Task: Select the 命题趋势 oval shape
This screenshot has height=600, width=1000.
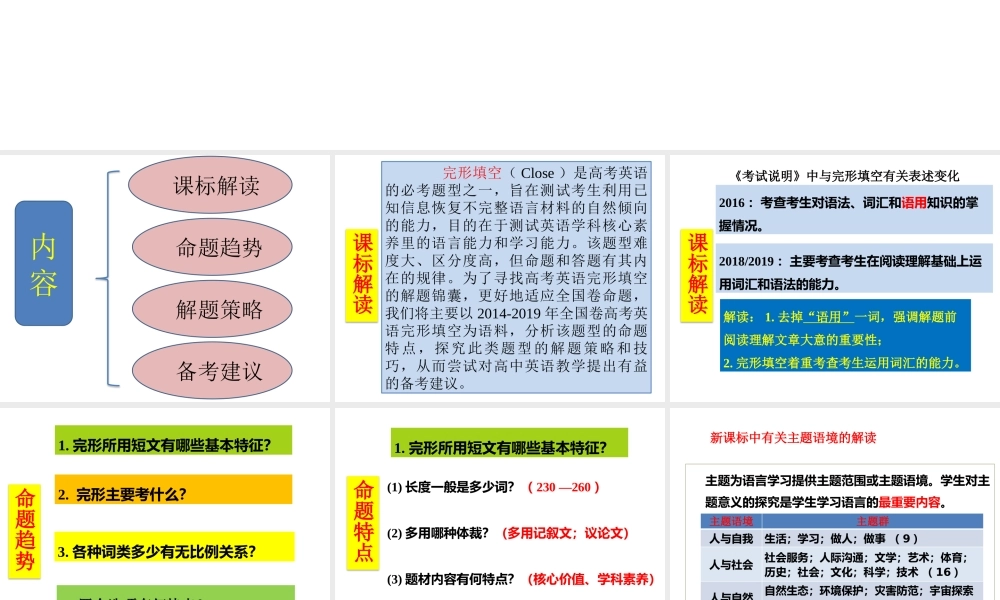Action: (210, 247)
